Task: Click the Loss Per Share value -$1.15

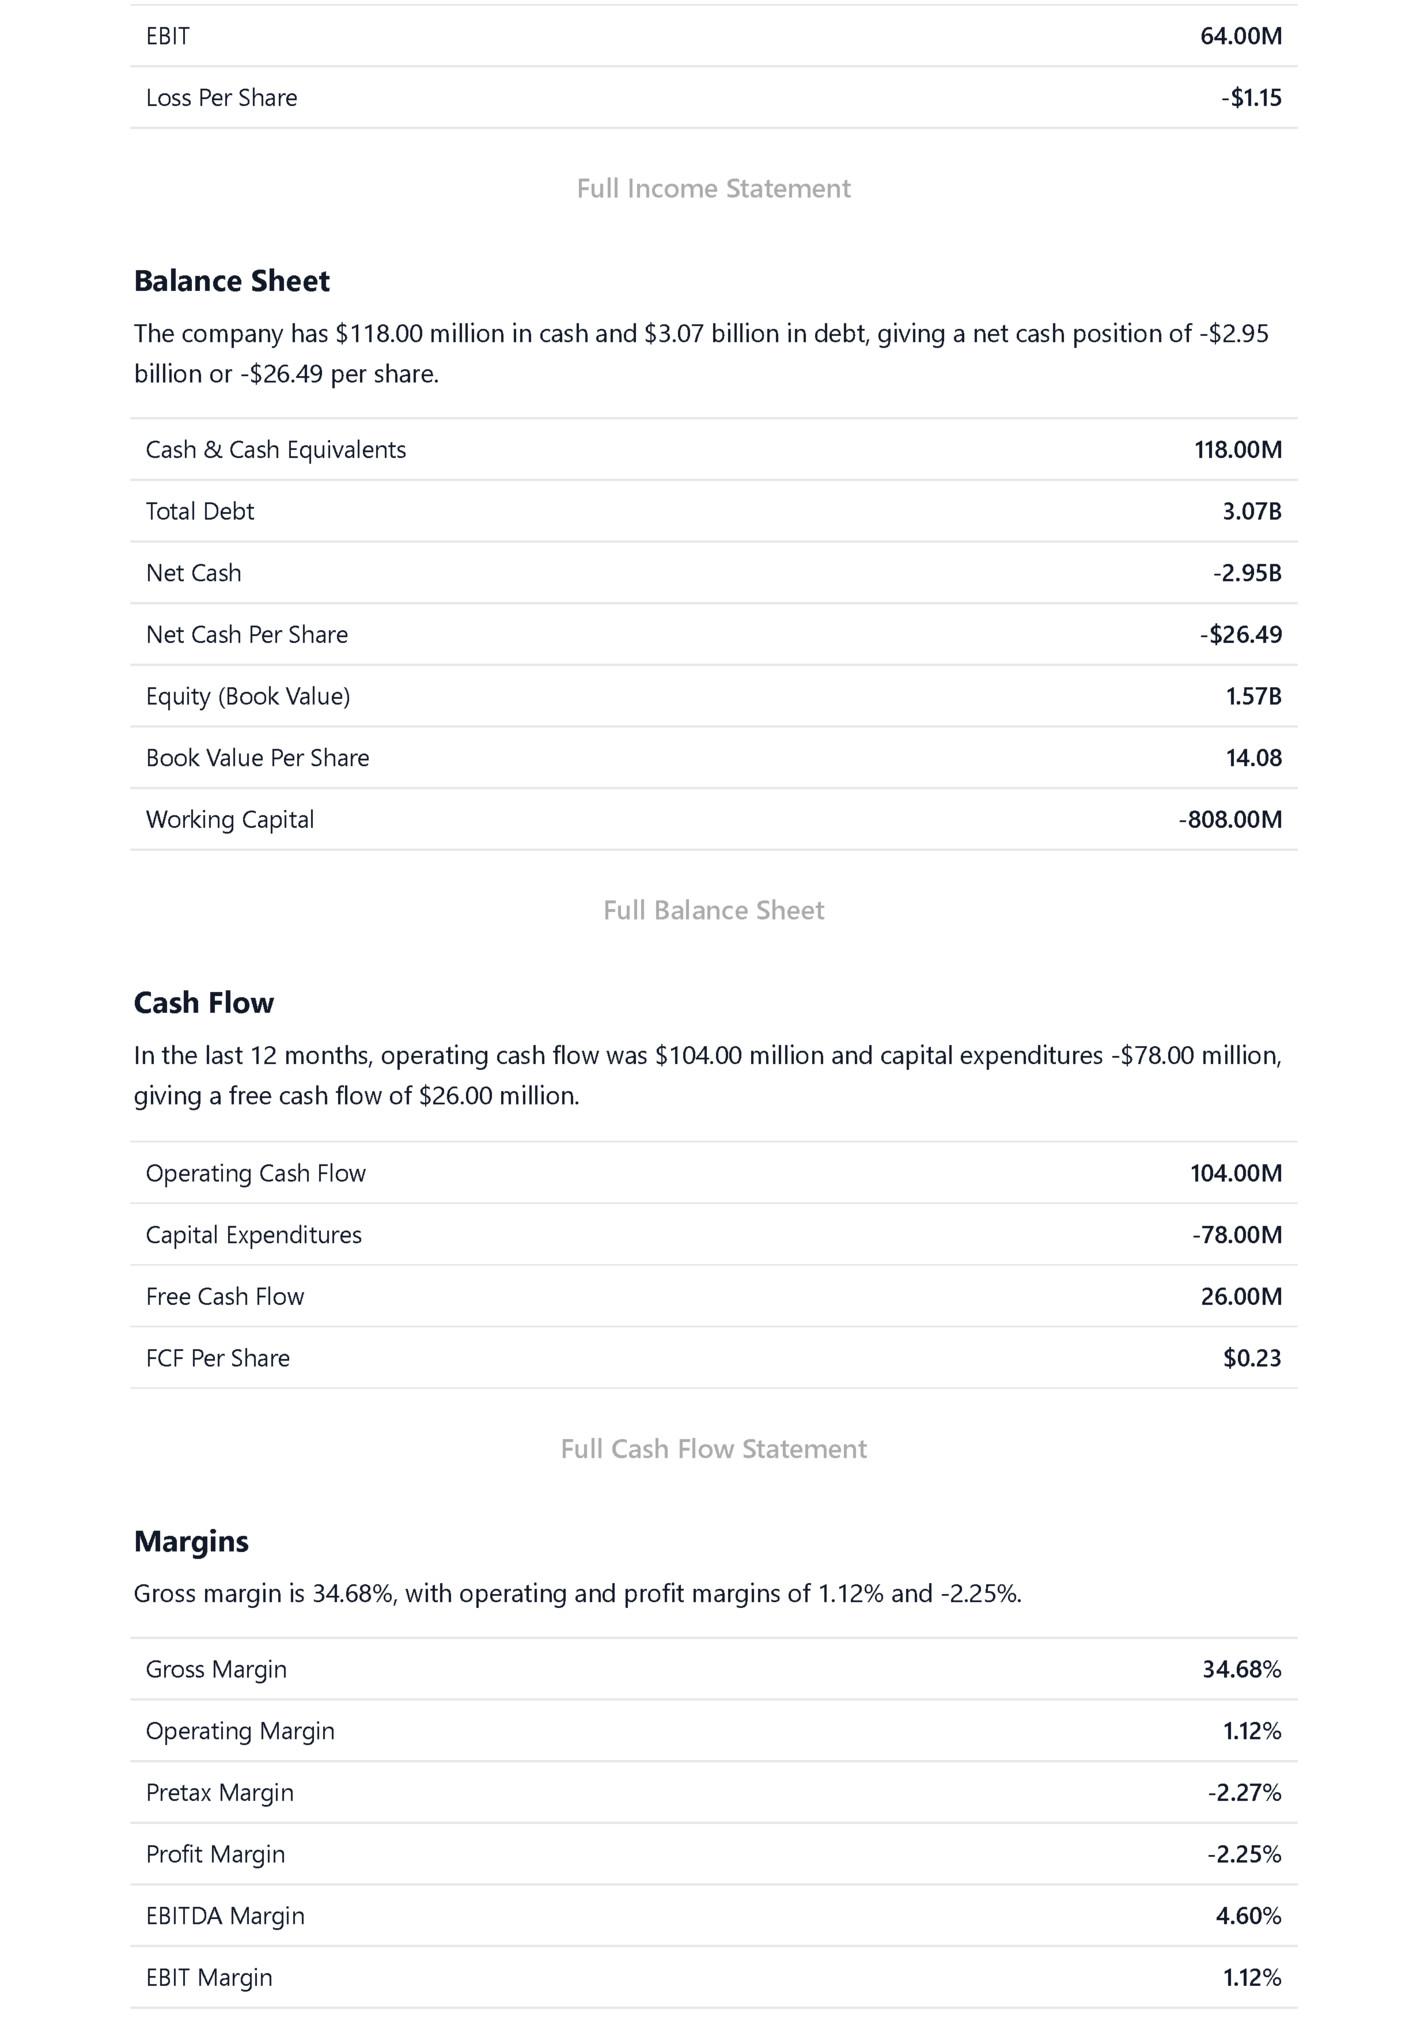Action: (1251, 98)
